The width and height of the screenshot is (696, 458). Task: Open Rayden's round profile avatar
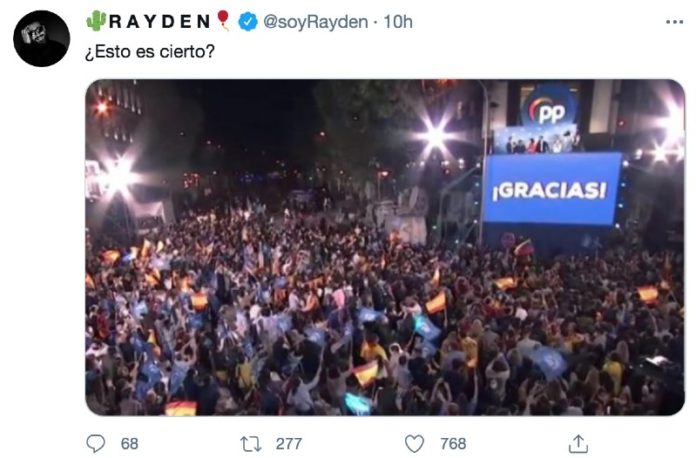(x=41, y=39)
